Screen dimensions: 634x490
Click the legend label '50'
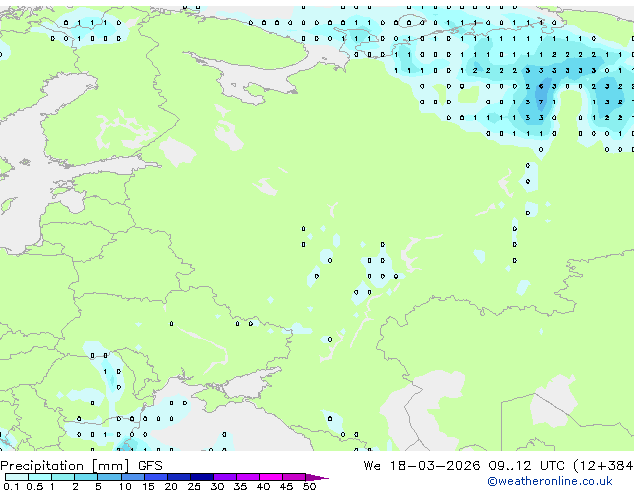pos(309,486)
